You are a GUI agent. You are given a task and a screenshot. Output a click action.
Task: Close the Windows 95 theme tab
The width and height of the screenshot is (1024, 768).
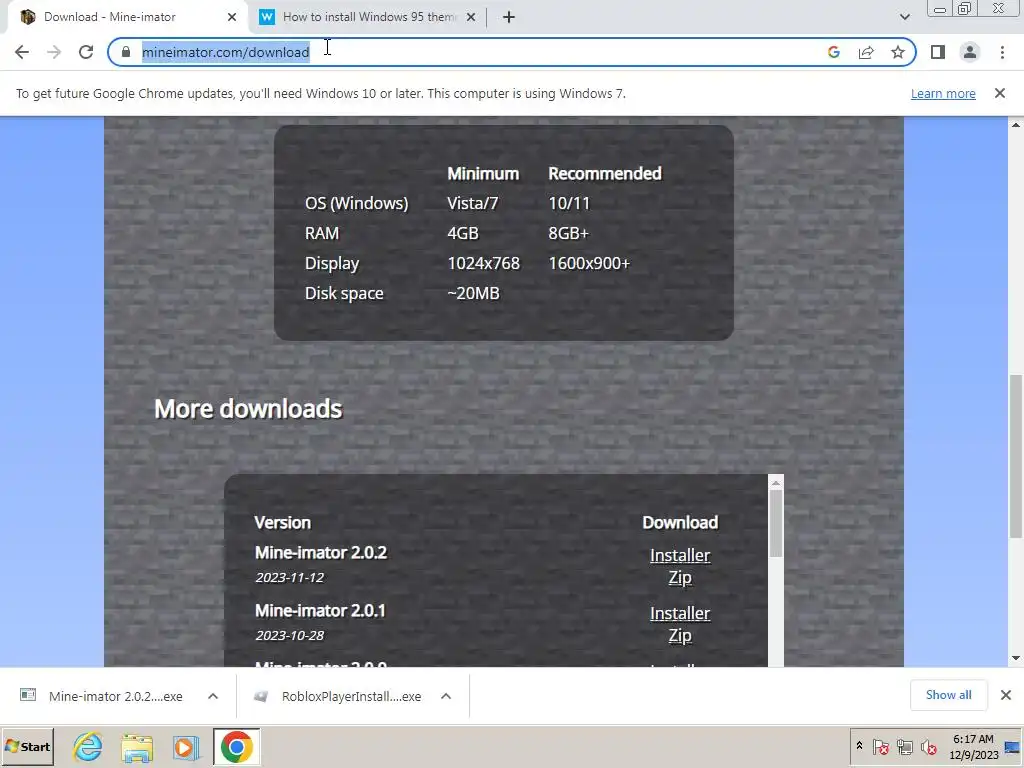471,17
